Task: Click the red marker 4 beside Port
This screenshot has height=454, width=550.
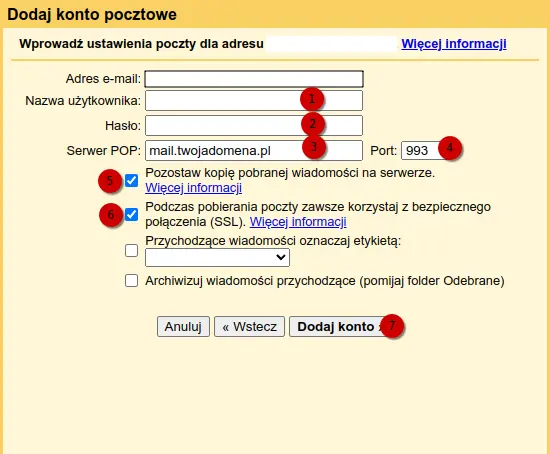Action: tap(450, 148)
